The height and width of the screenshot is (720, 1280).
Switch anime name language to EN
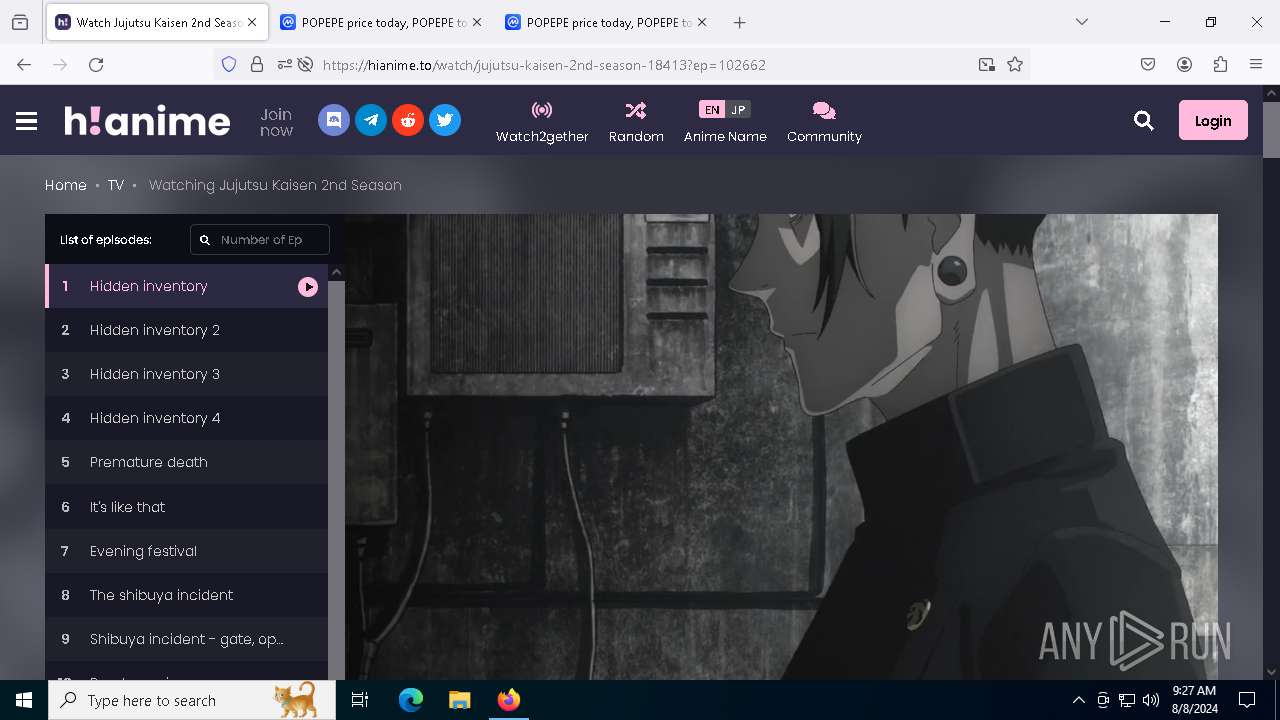711,110
